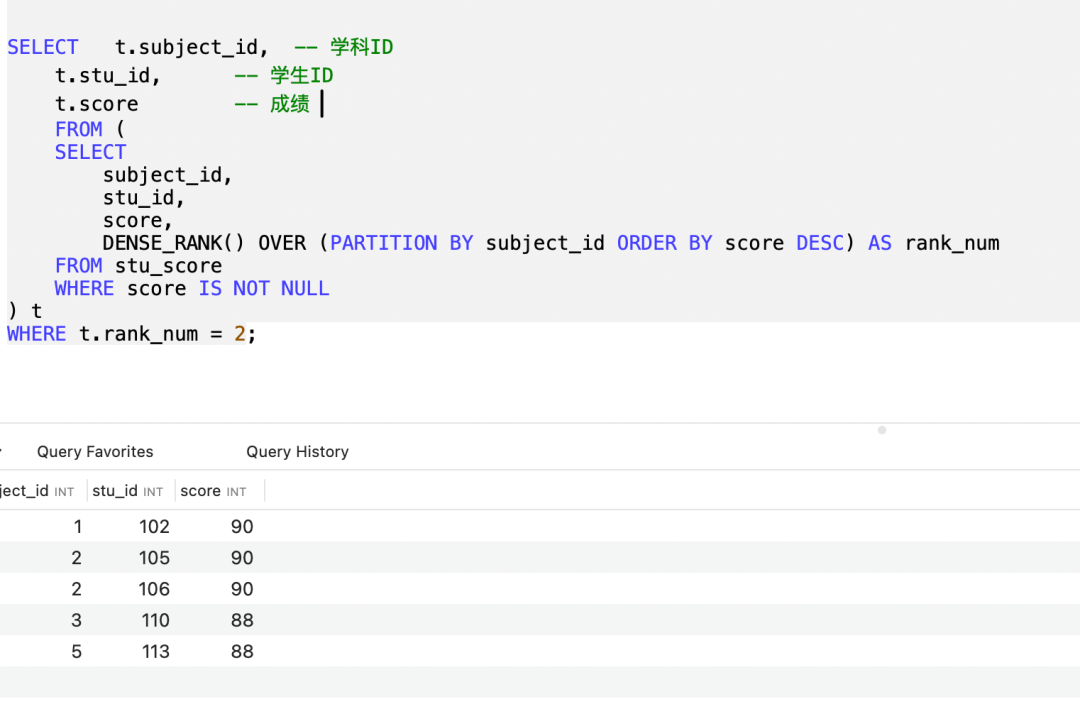Image resolution: width=1080 pixels, height=704 pixels.
Task: Click the PARTITION BY keyword
Action: (402, 243)
